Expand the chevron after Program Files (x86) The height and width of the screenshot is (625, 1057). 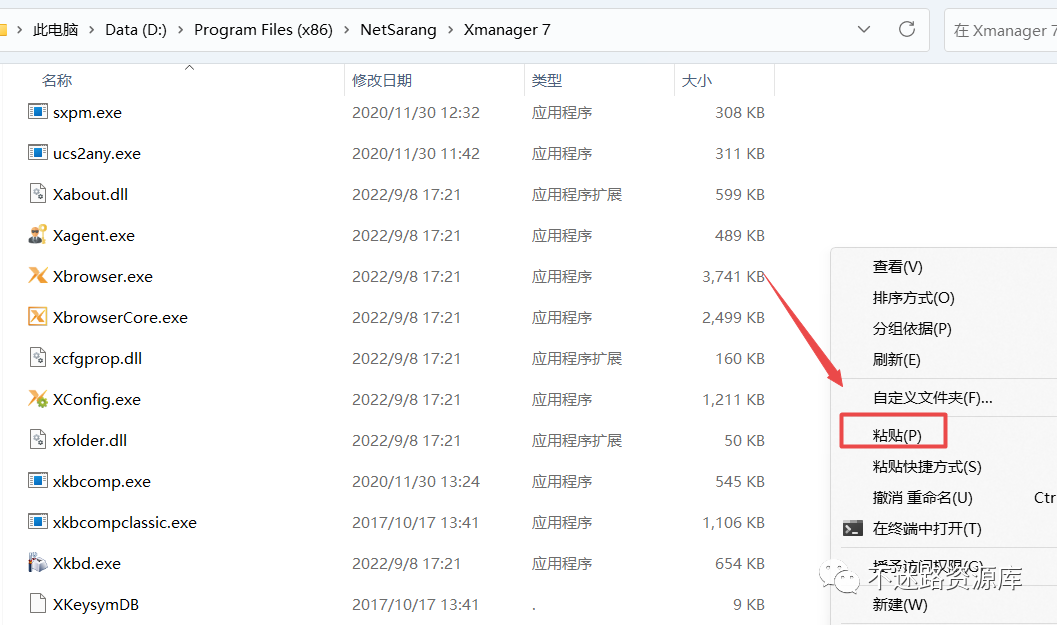click(x=346, y=30)
